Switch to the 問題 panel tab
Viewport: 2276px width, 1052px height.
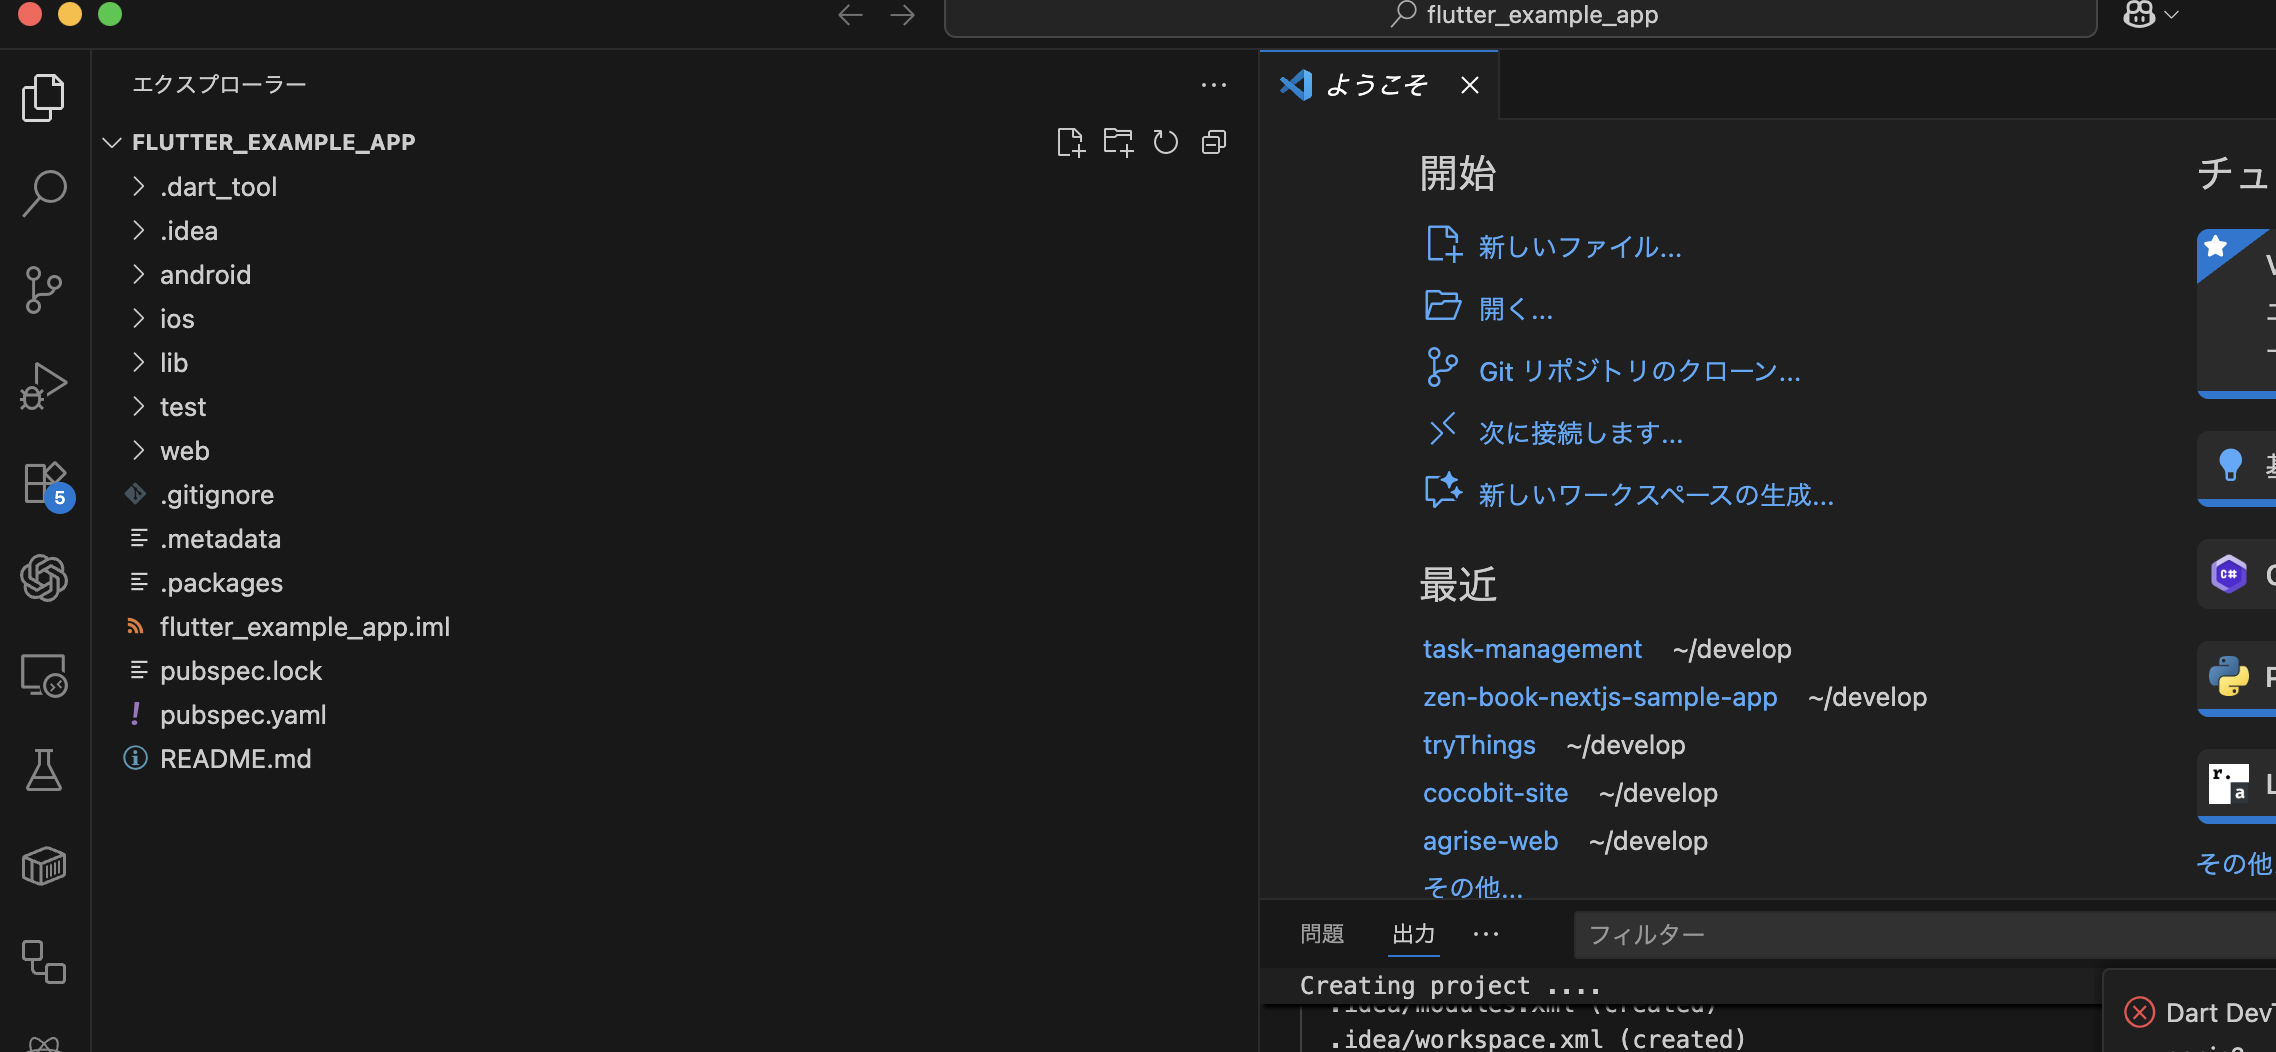pos(1322,933)
